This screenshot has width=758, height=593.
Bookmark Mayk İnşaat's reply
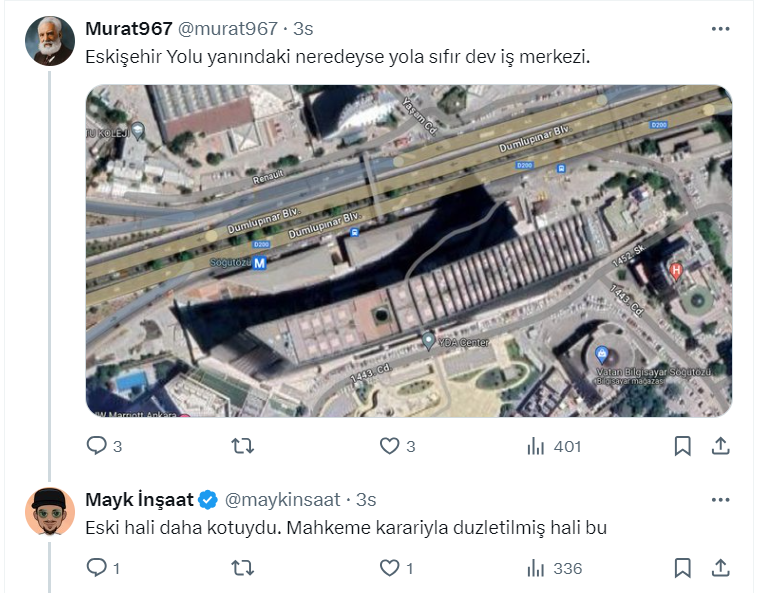pyautogui.click(x=682, y=568)
